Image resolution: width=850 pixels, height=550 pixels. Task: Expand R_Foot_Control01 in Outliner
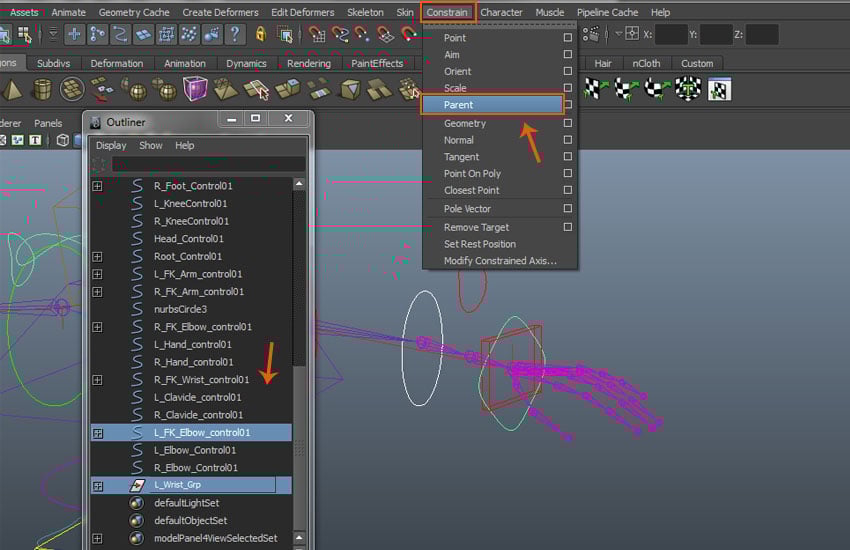pos(97,186)
